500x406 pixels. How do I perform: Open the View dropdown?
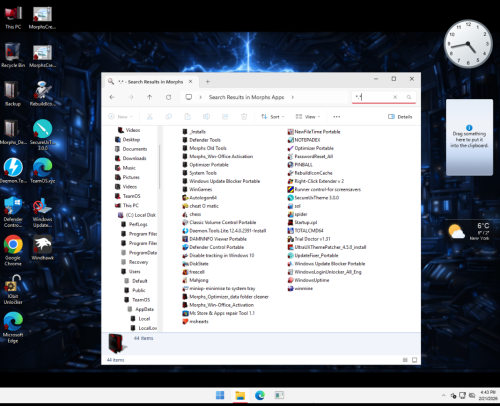point(308,117)
